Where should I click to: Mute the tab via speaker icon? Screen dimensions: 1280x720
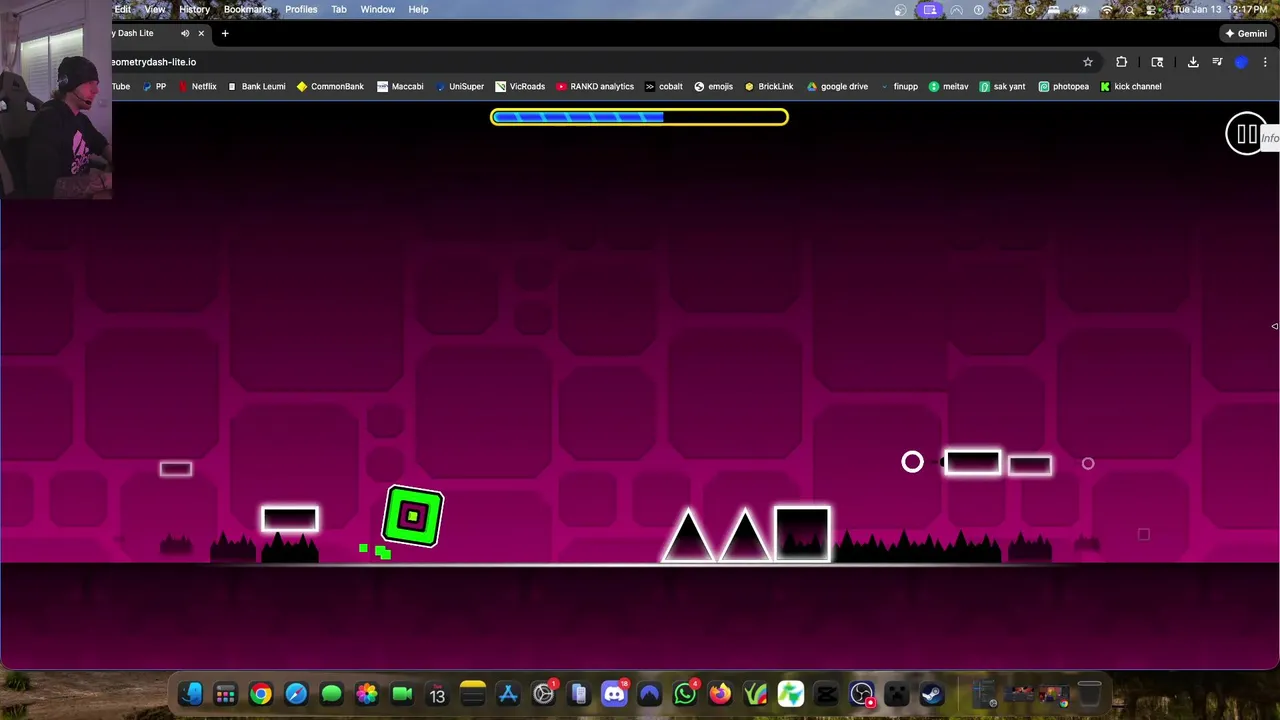coord(185,33)
